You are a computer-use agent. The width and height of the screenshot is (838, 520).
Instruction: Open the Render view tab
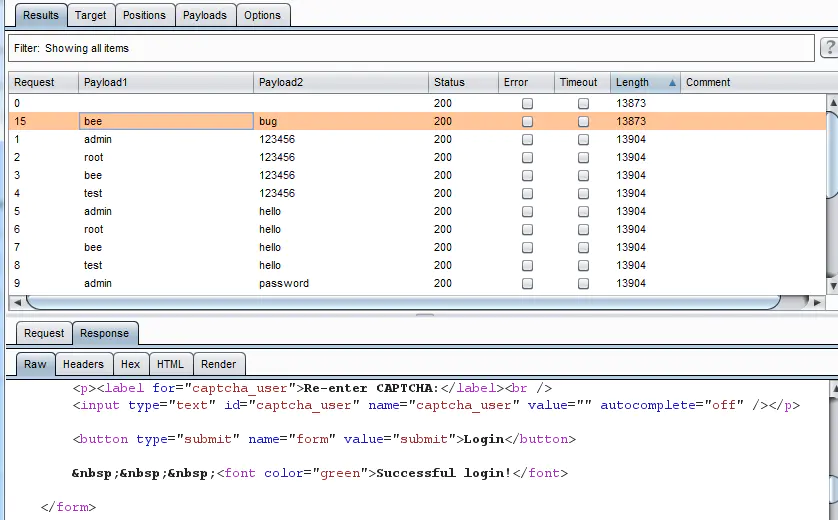pos(219,364)
